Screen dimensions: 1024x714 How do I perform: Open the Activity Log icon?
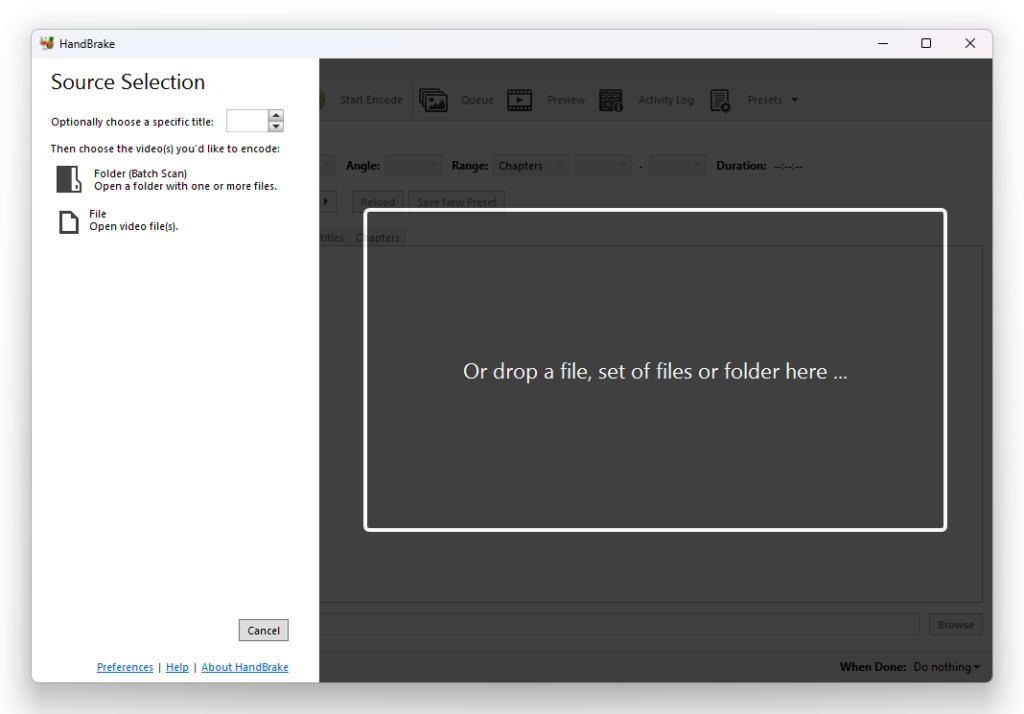tap(611, 100)
